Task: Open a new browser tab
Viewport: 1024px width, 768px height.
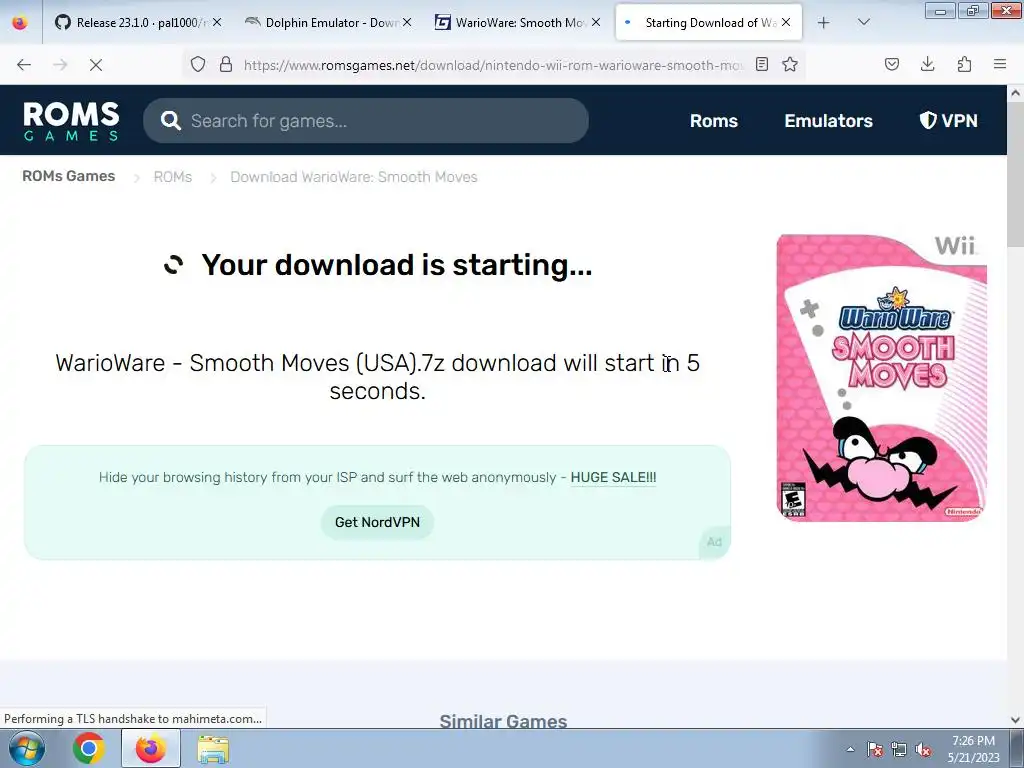Action: (x=824, y=23)
